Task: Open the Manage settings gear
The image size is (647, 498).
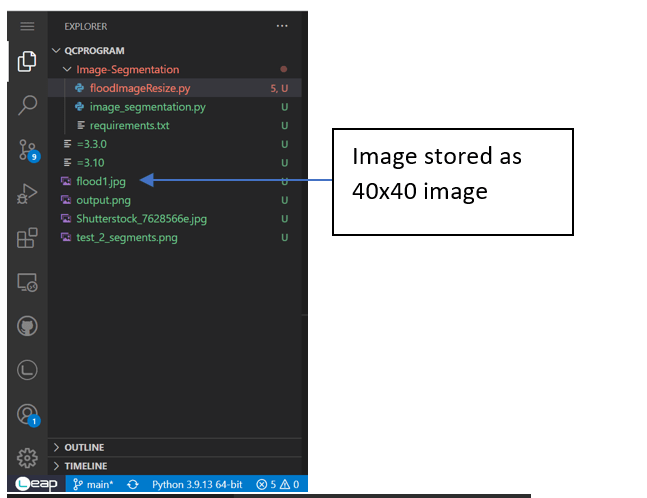Action: (x=27, y=458)
